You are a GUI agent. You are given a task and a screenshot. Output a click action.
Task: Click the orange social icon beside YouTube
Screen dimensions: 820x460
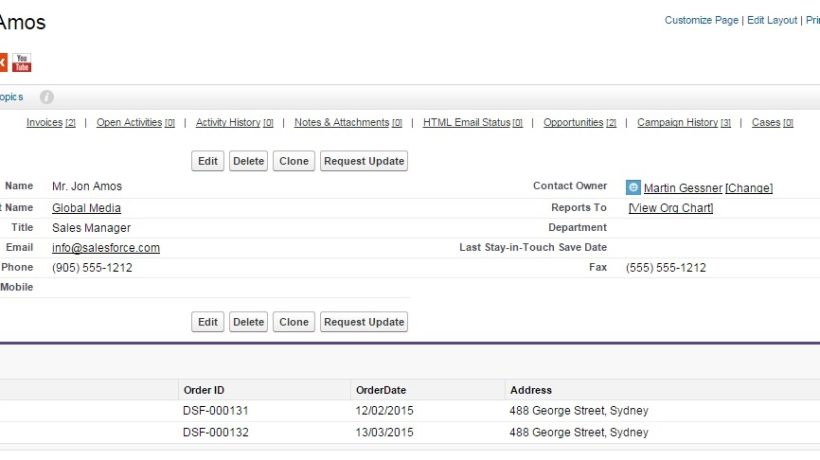(3, 63)
